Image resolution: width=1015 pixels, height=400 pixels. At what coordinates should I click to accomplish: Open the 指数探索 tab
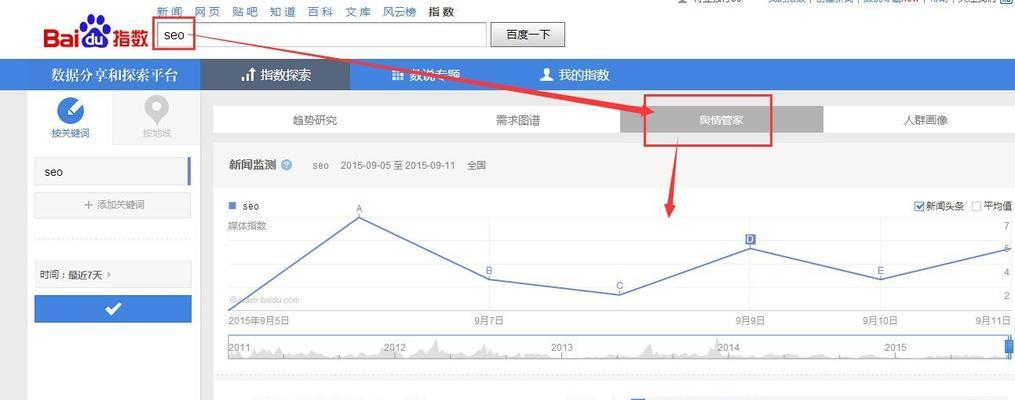tap(275, 75)
